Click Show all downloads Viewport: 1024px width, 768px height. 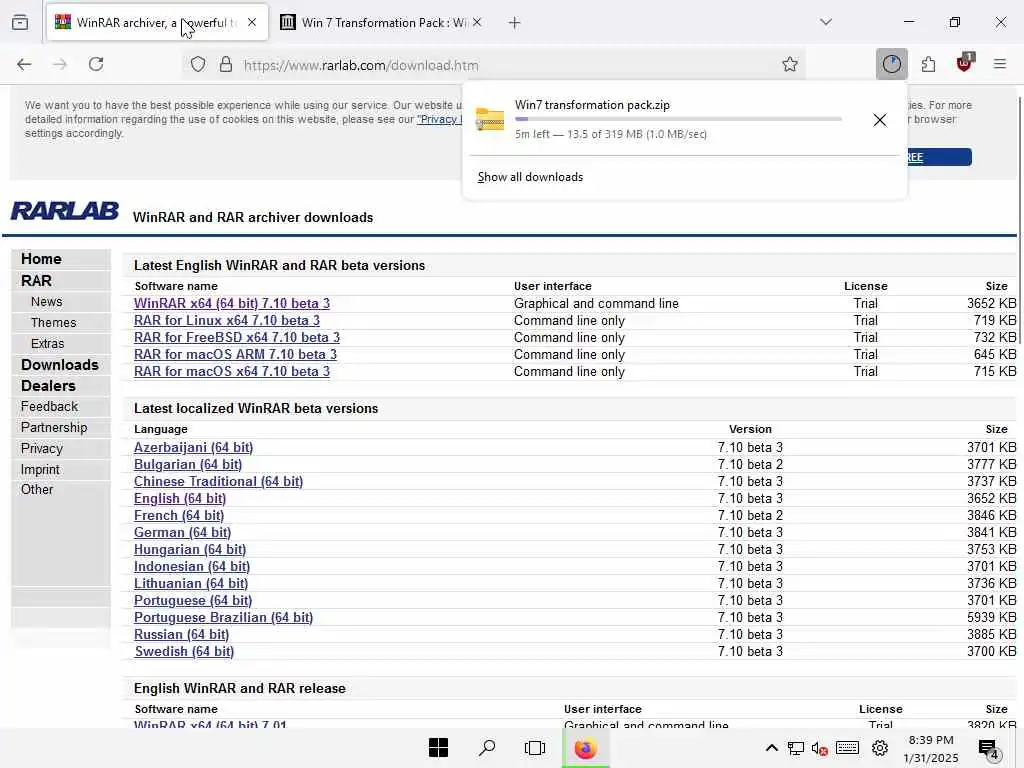tap(530, 177)
